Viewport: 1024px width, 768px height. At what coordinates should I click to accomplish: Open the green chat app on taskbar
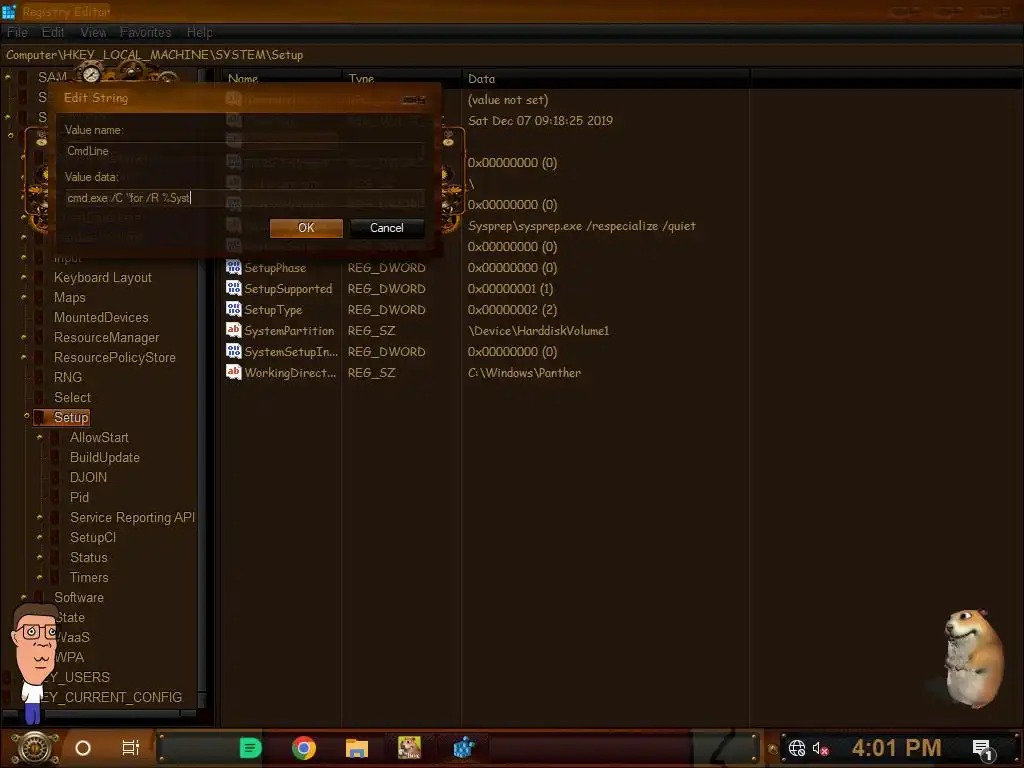click(x=250, y=748)
